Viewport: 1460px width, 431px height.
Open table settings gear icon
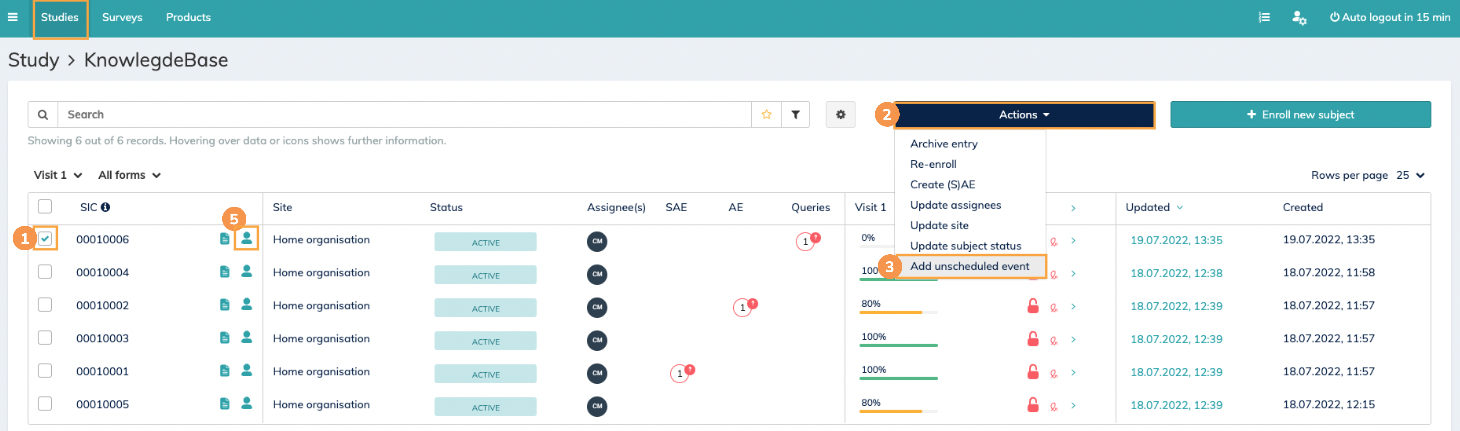tap(841, 115)
